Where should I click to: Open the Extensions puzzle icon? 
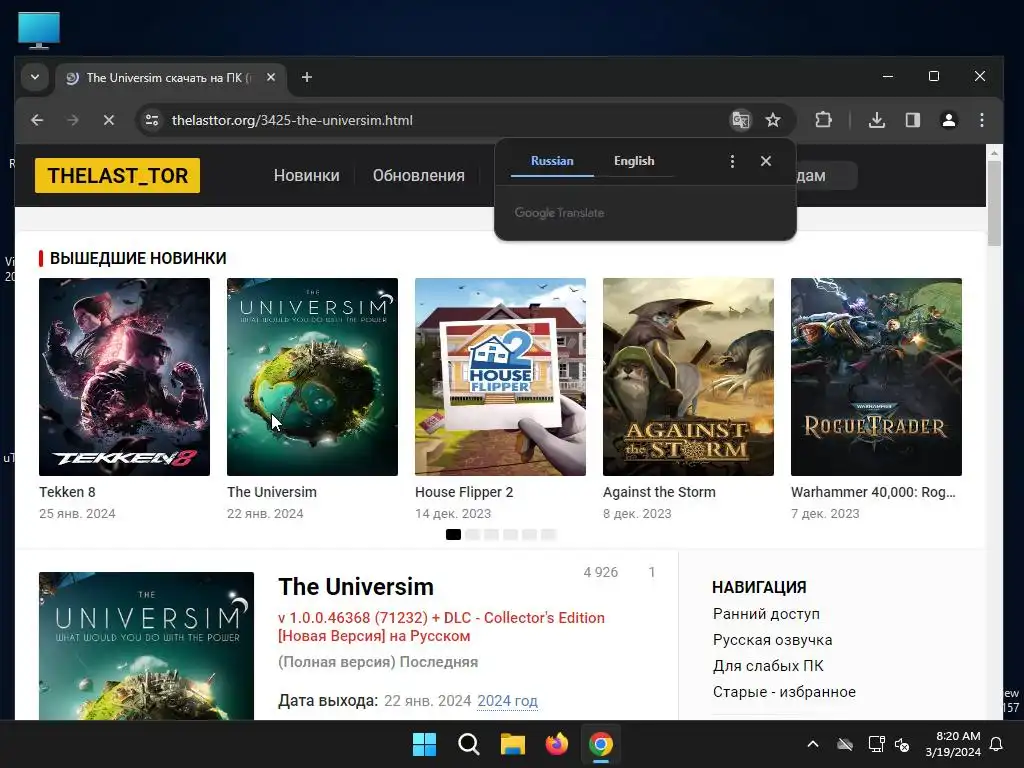click(x=824, y=120)
